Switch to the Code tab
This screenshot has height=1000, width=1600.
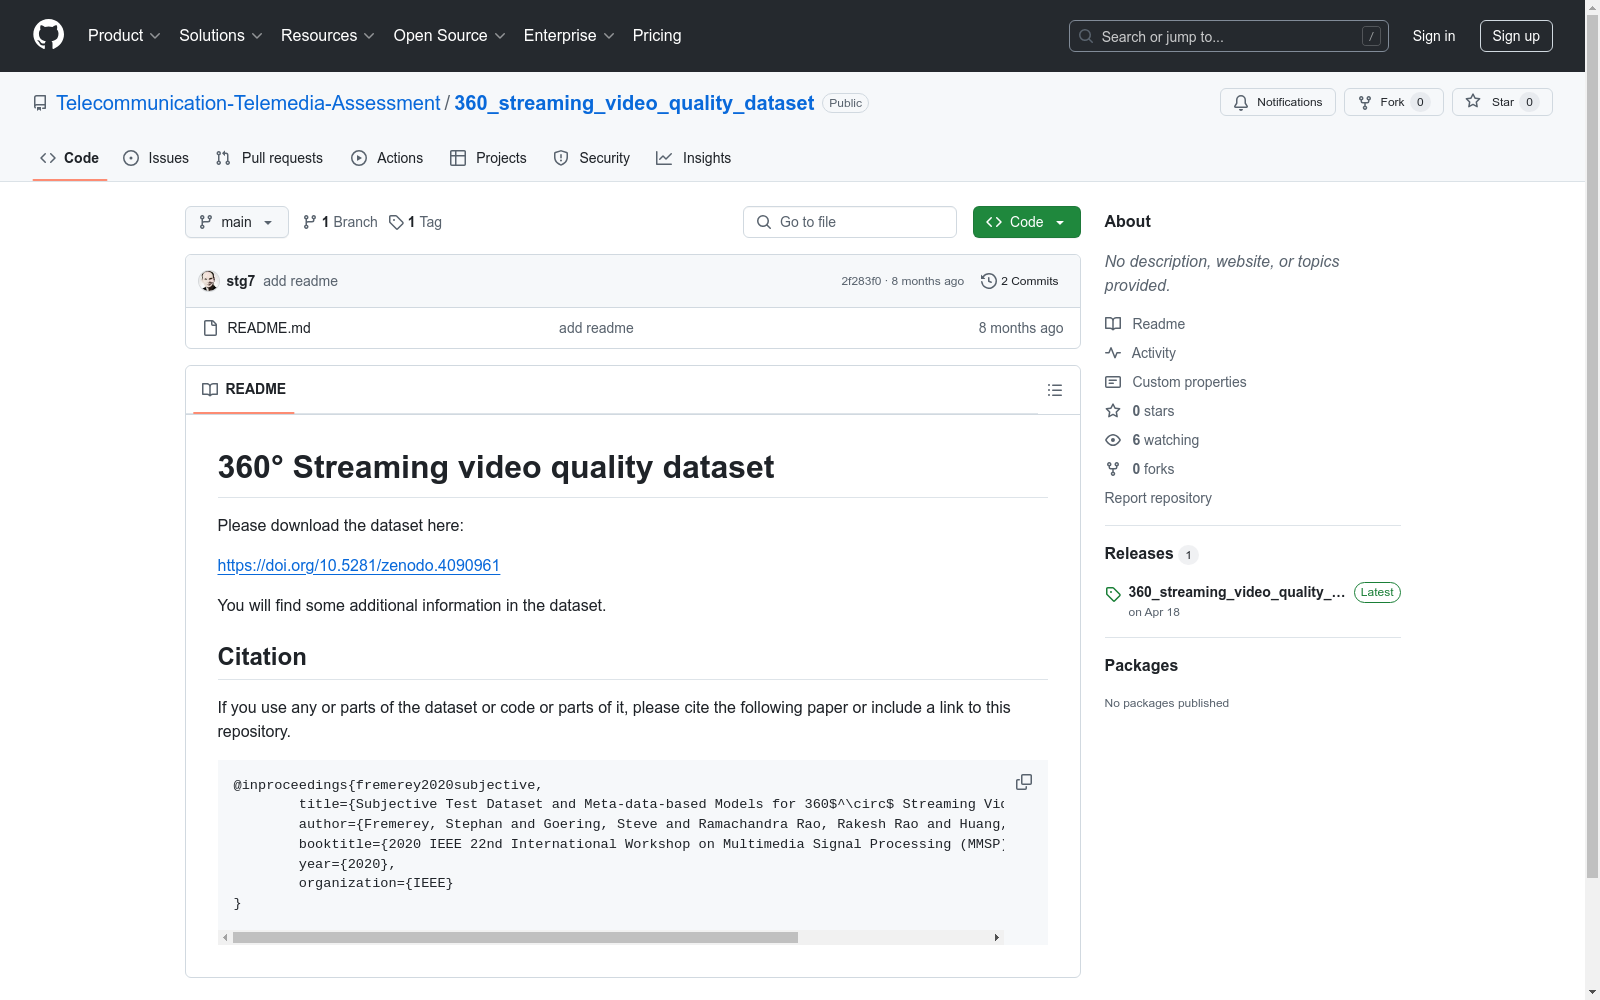tap(70, 158)
